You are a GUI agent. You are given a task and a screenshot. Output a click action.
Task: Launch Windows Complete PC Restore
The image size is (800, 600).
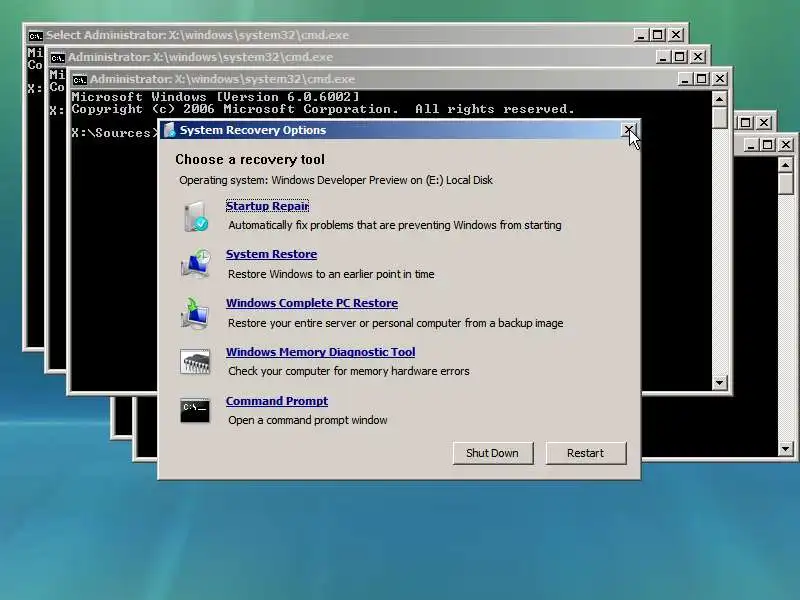(x=312, y=303)
